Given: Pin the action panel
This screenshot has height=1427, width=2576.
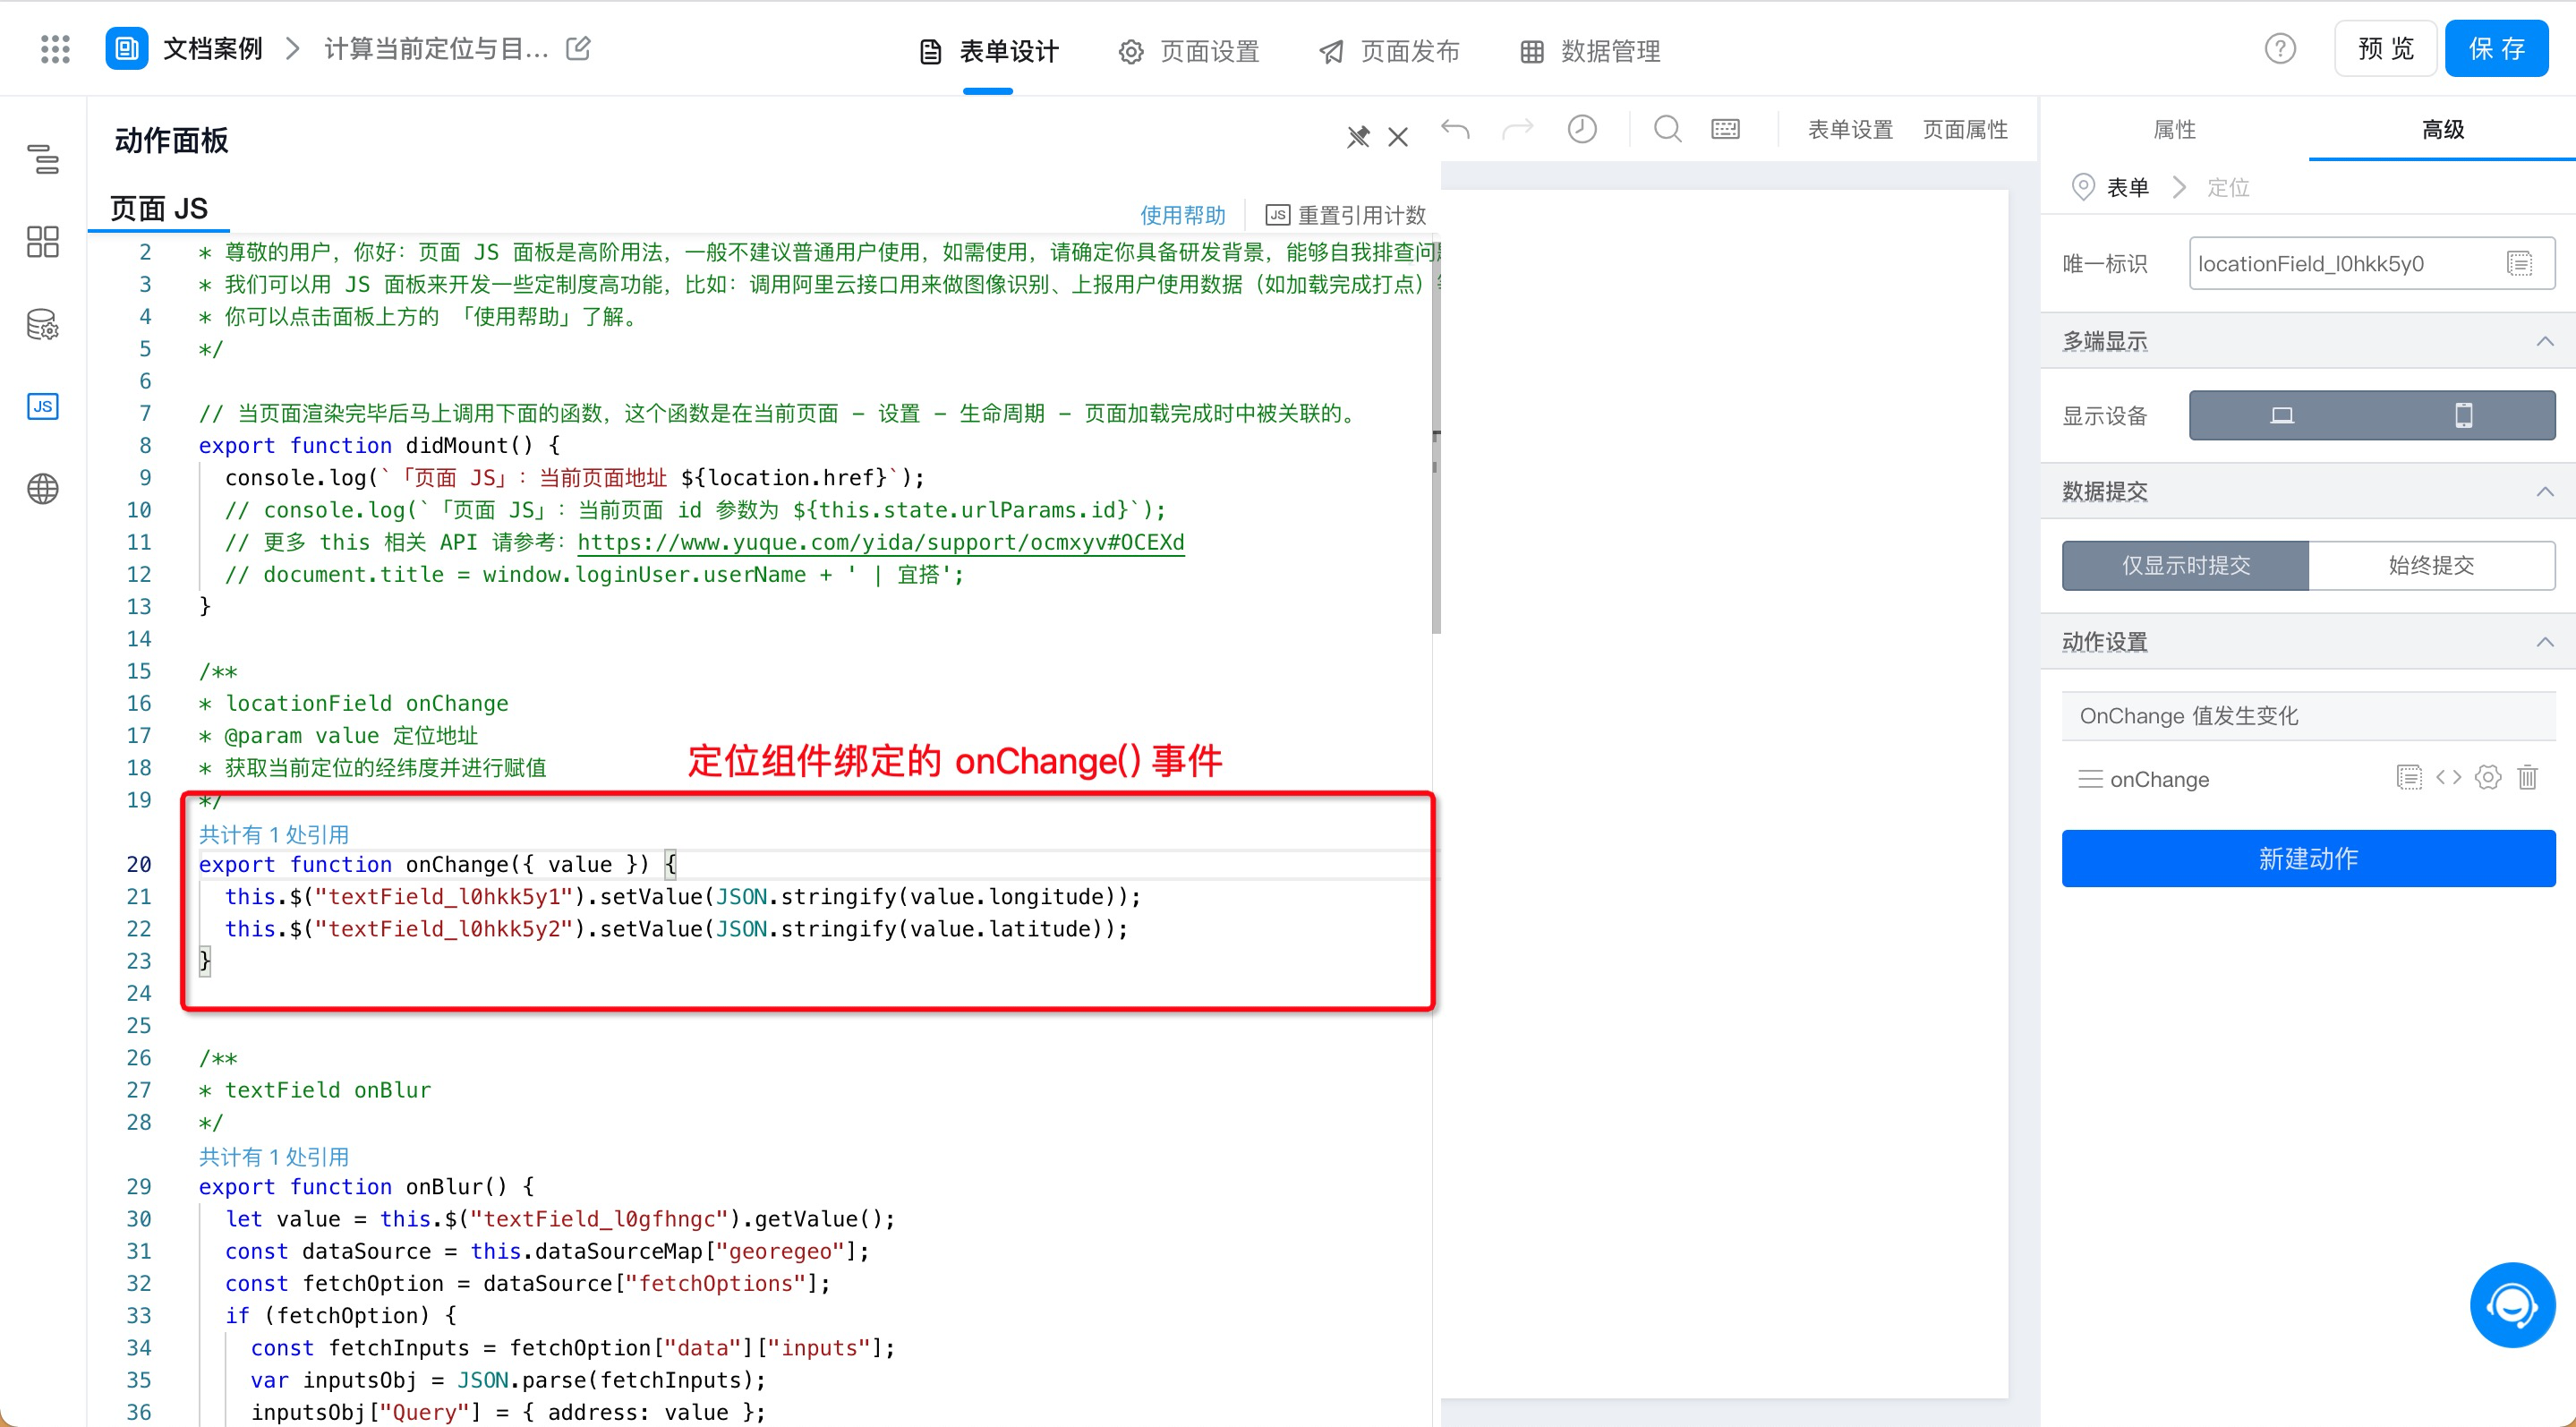Looking at the screenshot, I should pyautogui.click(x=1358, y=137).
